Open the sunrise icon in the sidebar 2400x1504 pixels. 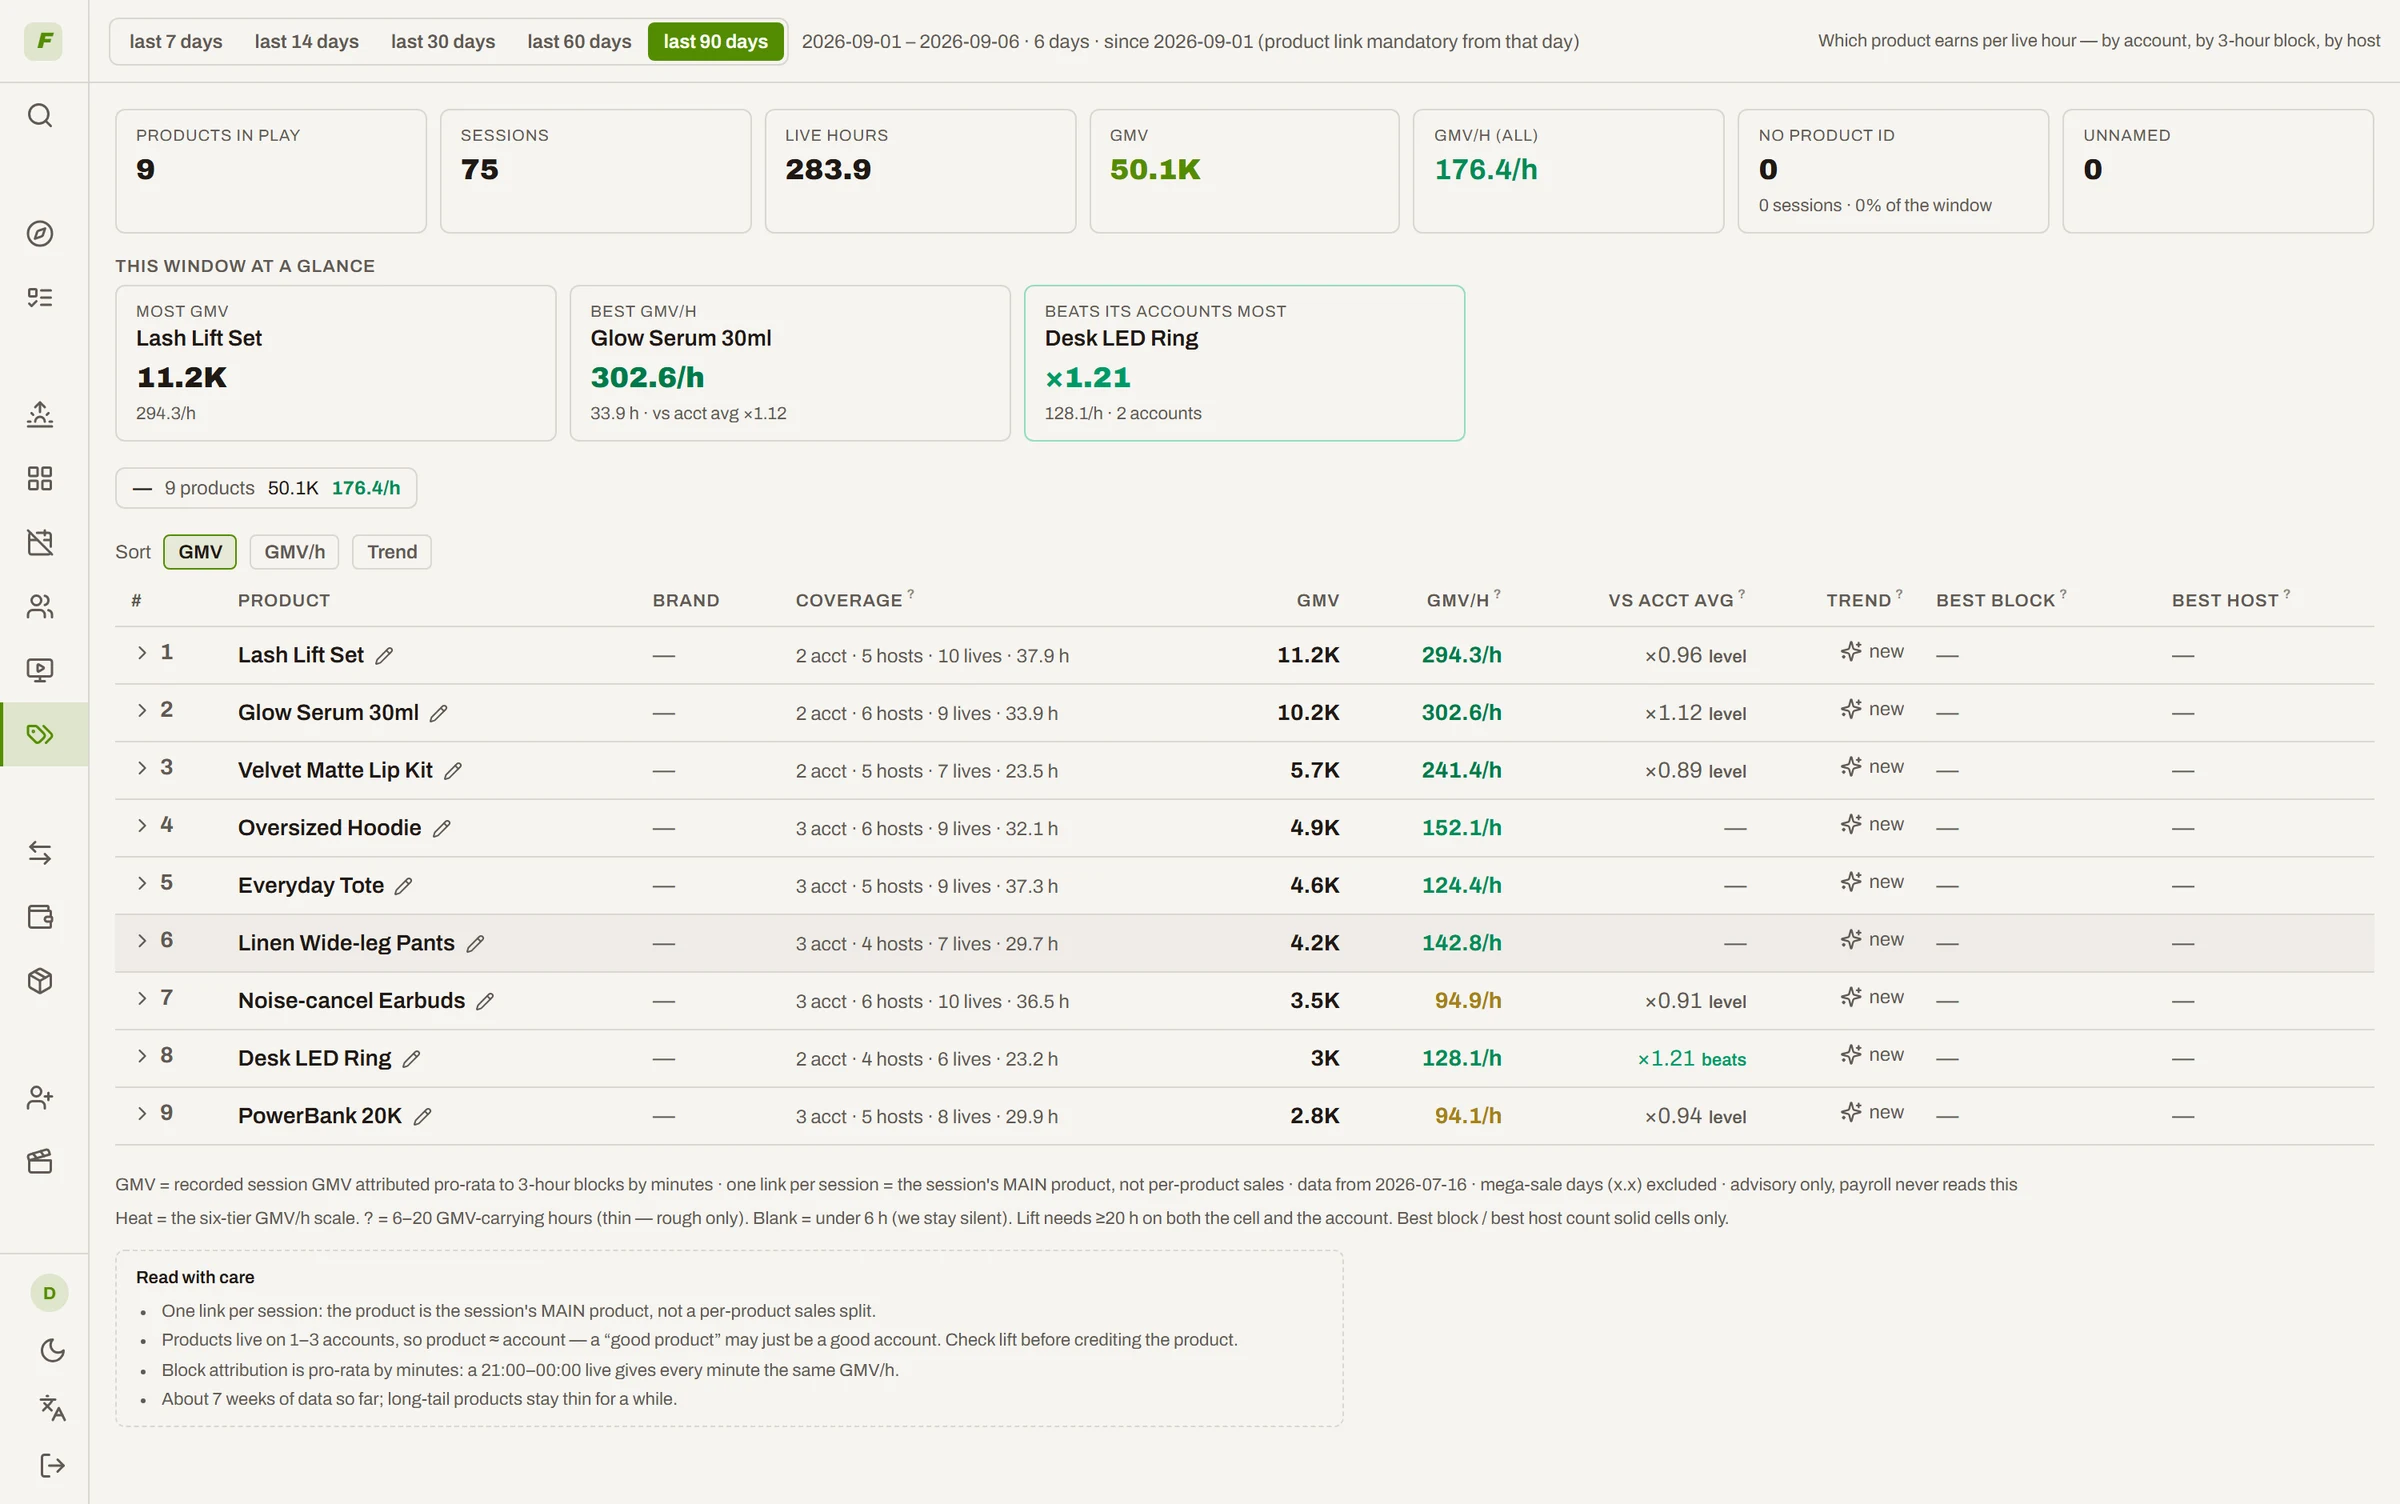point(40,414)
